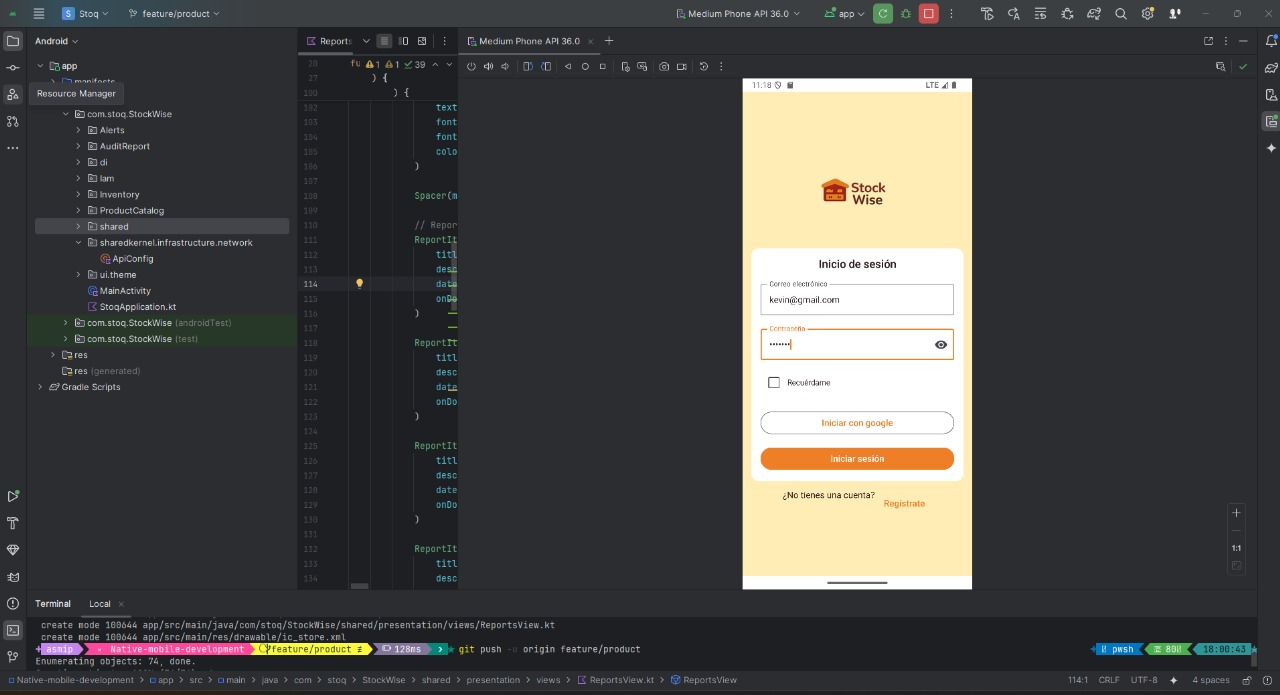
Task: Stop the running app
Action: click(929, 14)
